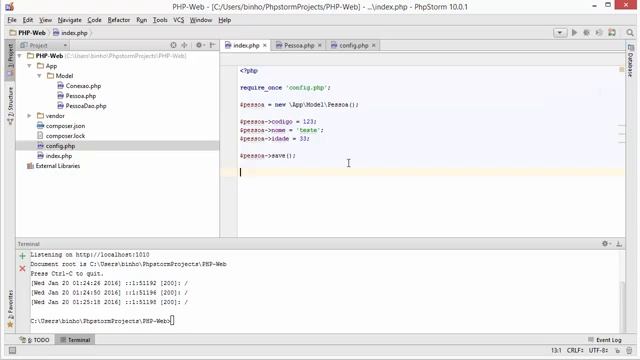Image resolution: width=640 pixels, height=360 pixels.
Task: Open Project panel gear settings
Action: 200,45
